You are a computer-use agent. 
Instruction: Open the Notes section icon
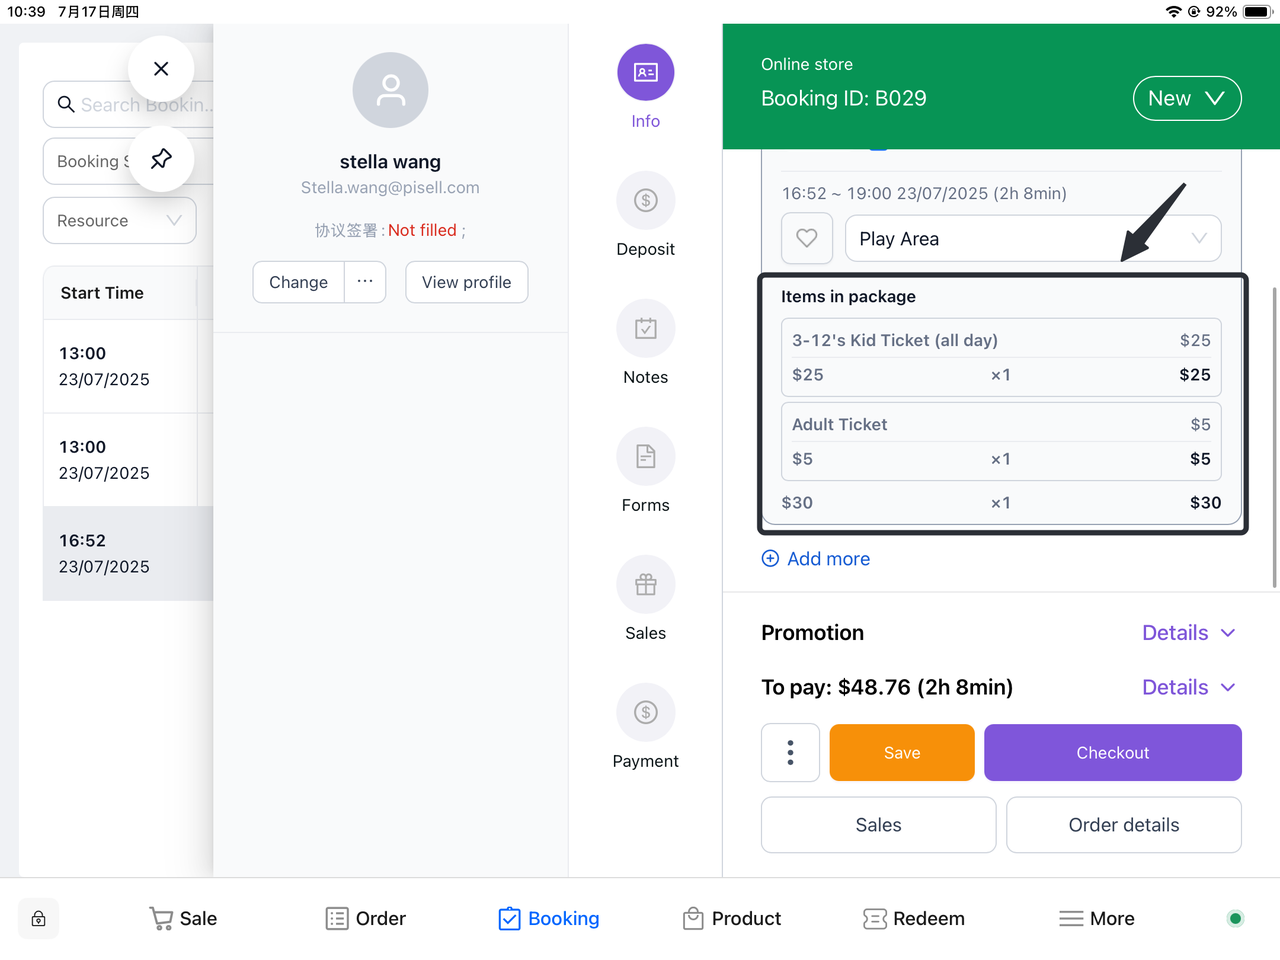(645, 329)
